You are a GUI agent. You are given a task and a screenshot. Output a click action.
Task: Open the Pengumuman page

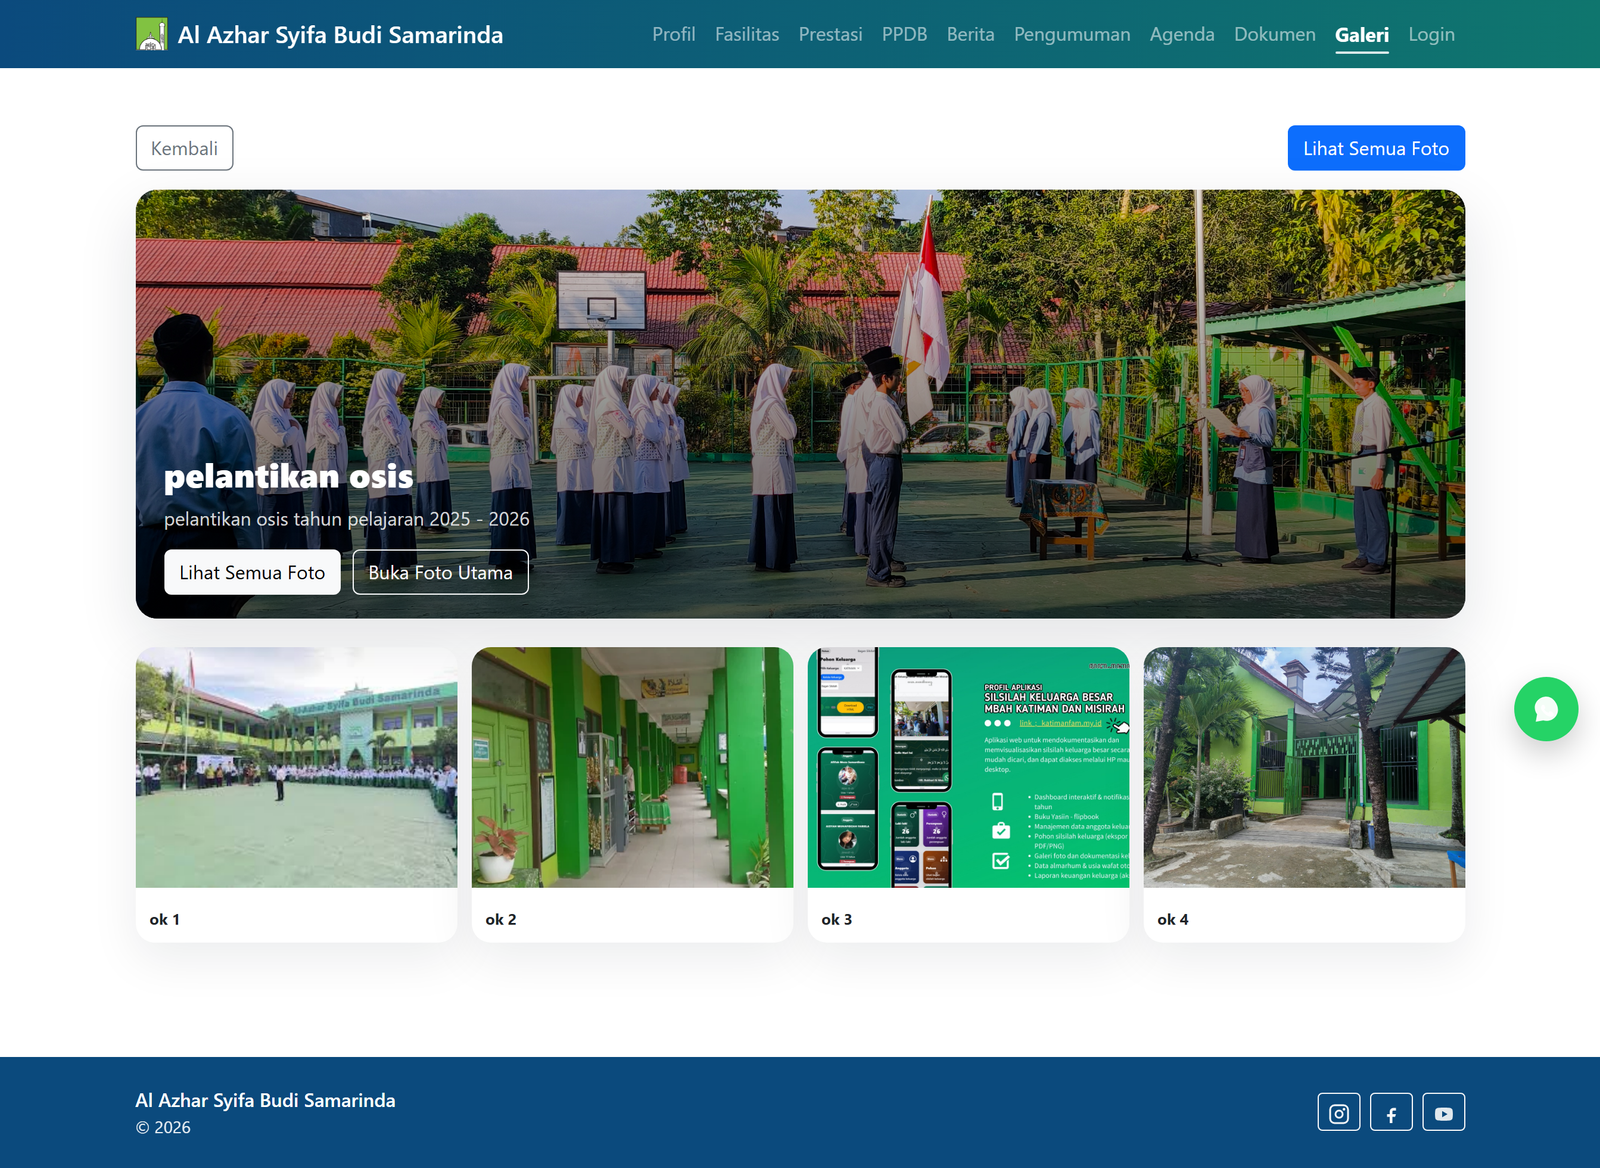click(1071, 33)
